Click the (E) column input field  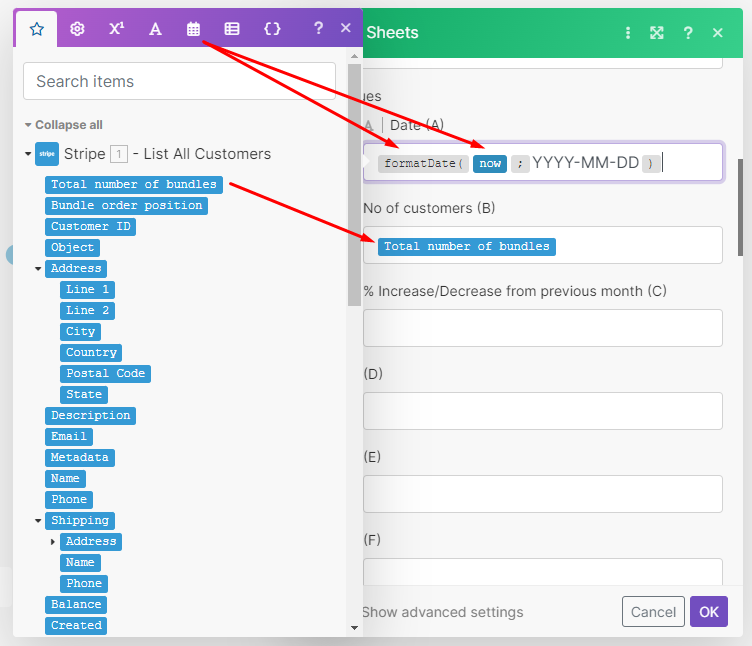[x=543, y=494]
